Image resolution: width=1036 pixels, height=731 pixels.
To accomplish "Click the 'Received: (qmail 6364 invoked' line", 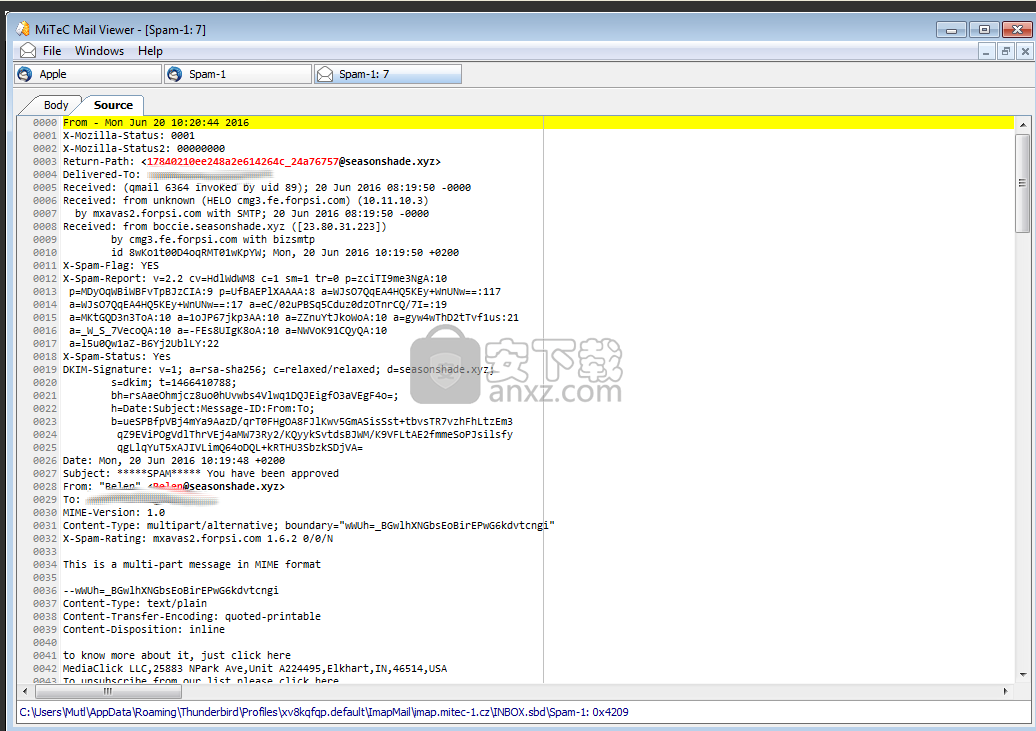I will coord(267,188).
